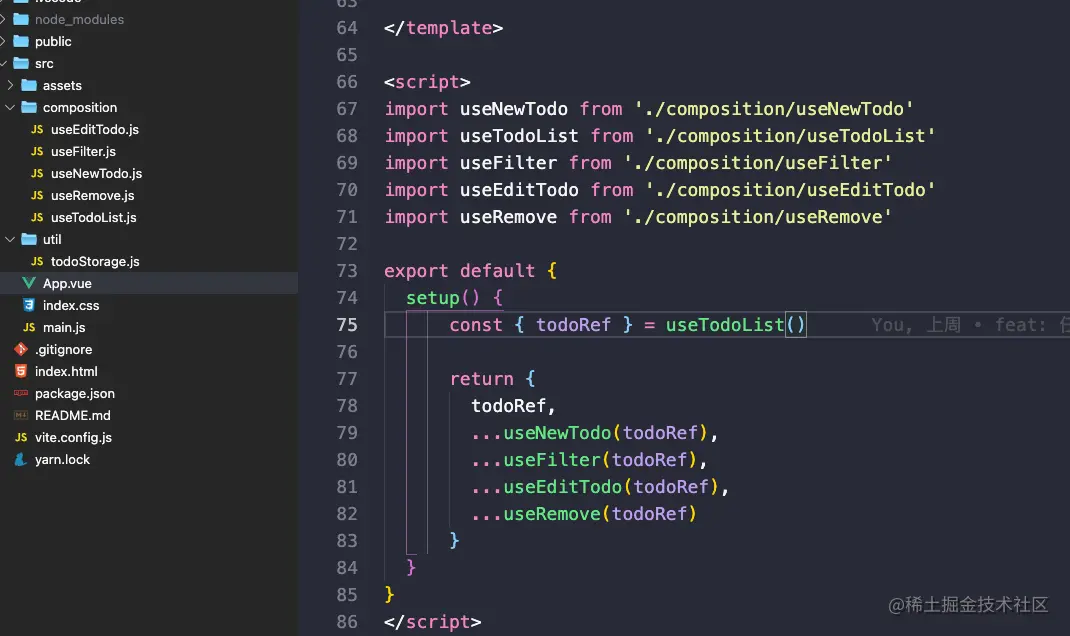Expand the node_modules folder chevron
The height and width of the screenshot is (636, 1070).
click(3, 19)
